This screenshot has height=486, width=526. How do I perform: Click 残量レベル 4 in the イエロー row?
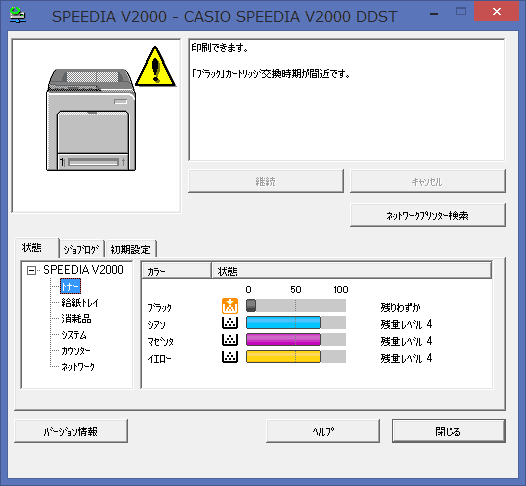click(406, 358)
